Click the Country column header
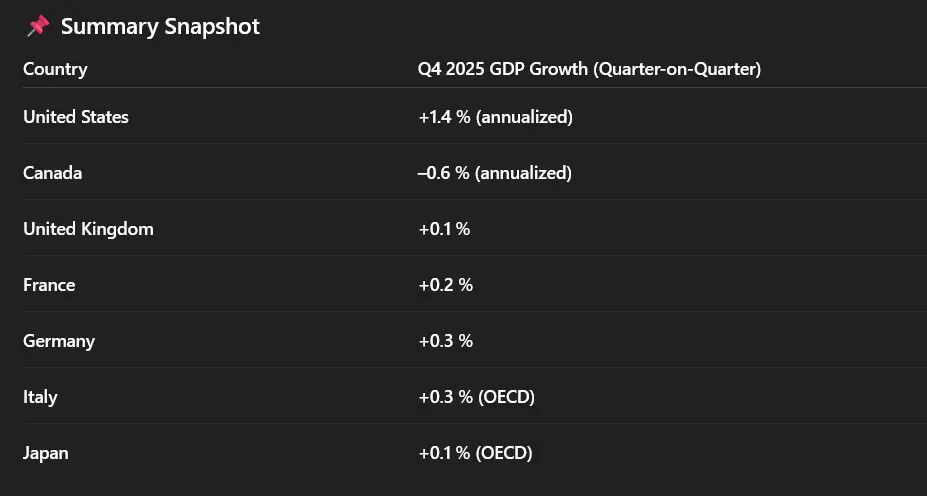 click(x=55, y=69)
